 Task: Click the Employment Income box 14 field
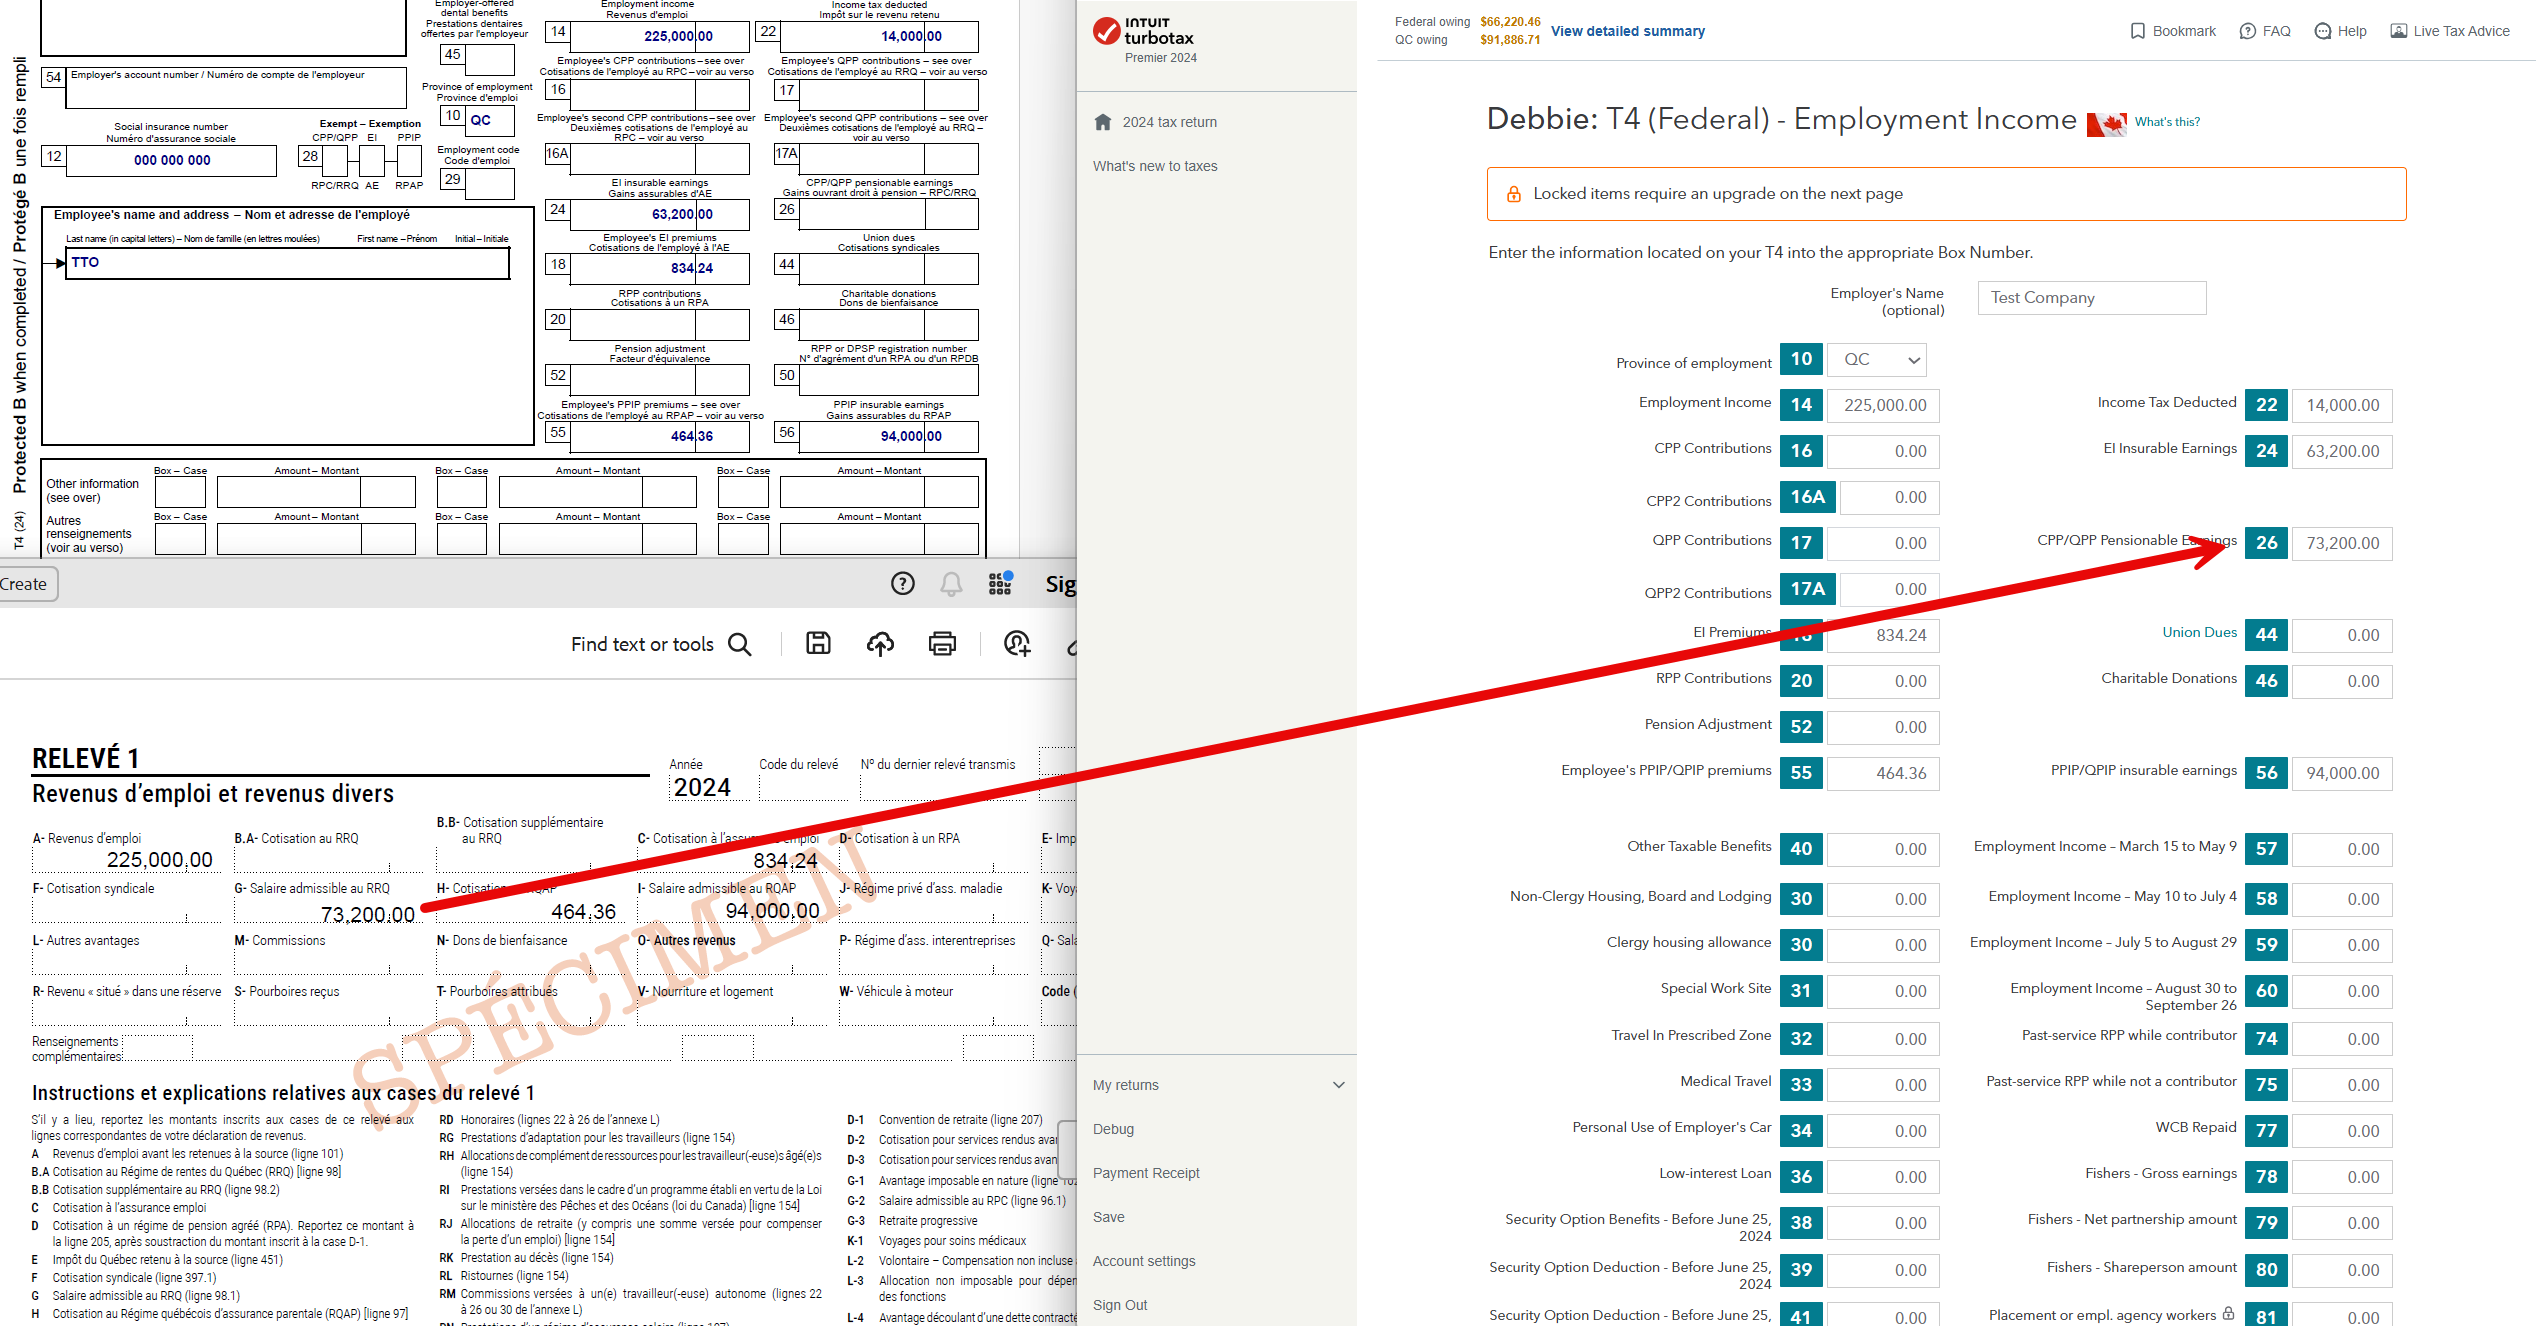point(1884,405)
